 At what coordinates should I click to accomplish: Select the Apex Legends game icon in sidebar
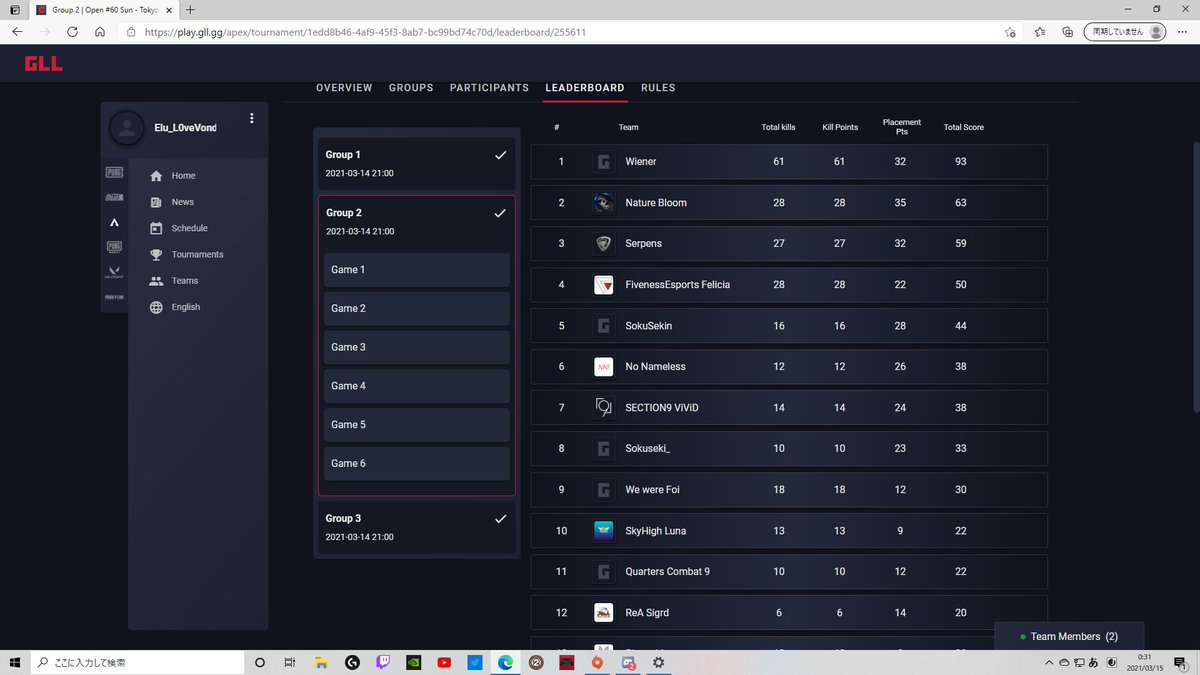tap(114, 222)
